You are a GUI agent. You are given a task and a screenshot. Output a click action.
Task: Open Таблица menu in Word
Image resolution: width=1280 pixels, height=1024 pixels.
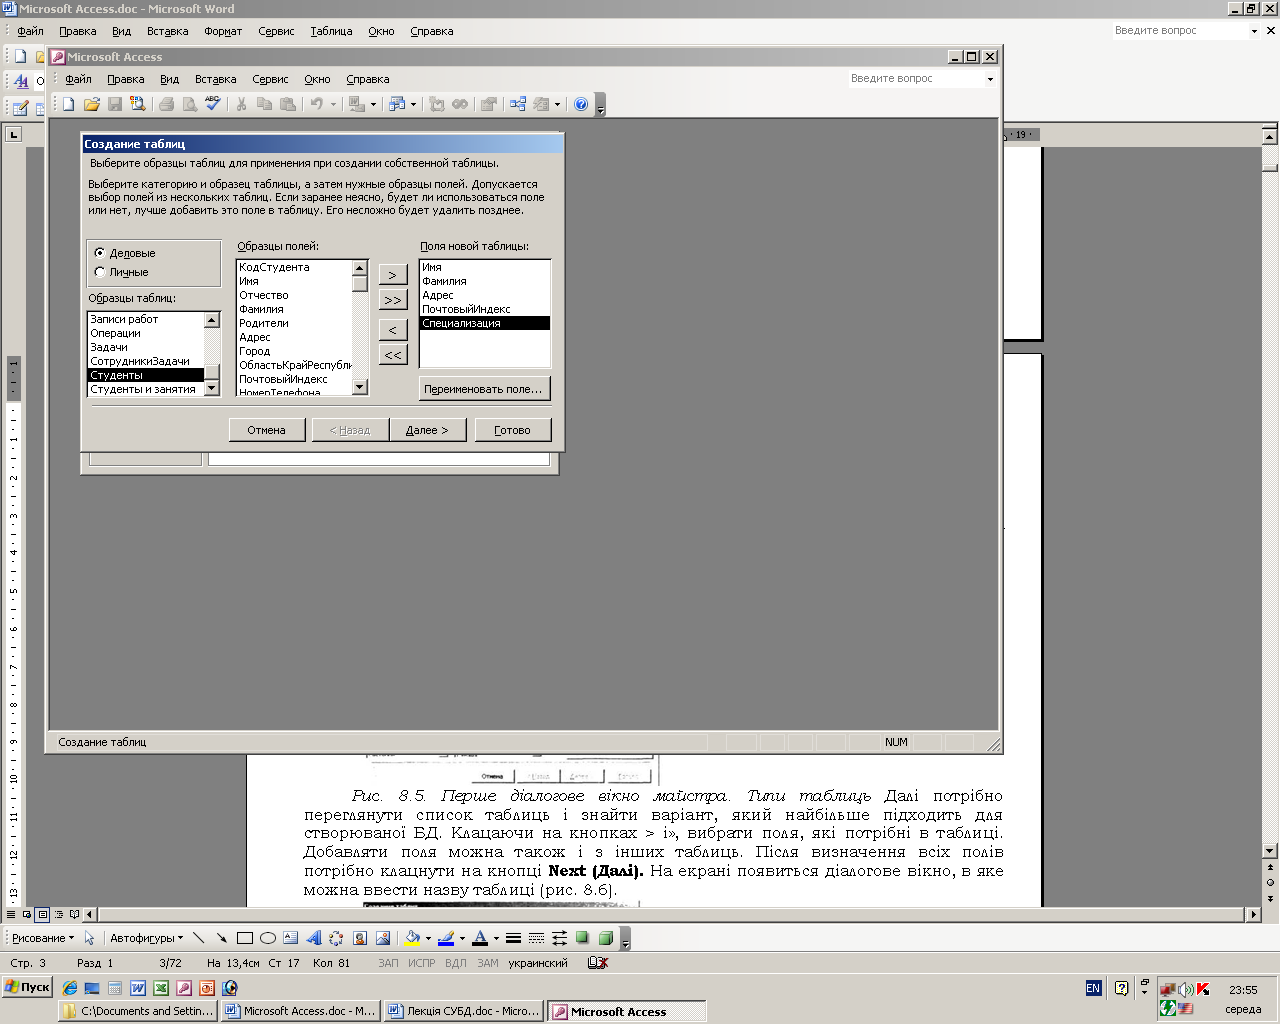coord(331,31)
